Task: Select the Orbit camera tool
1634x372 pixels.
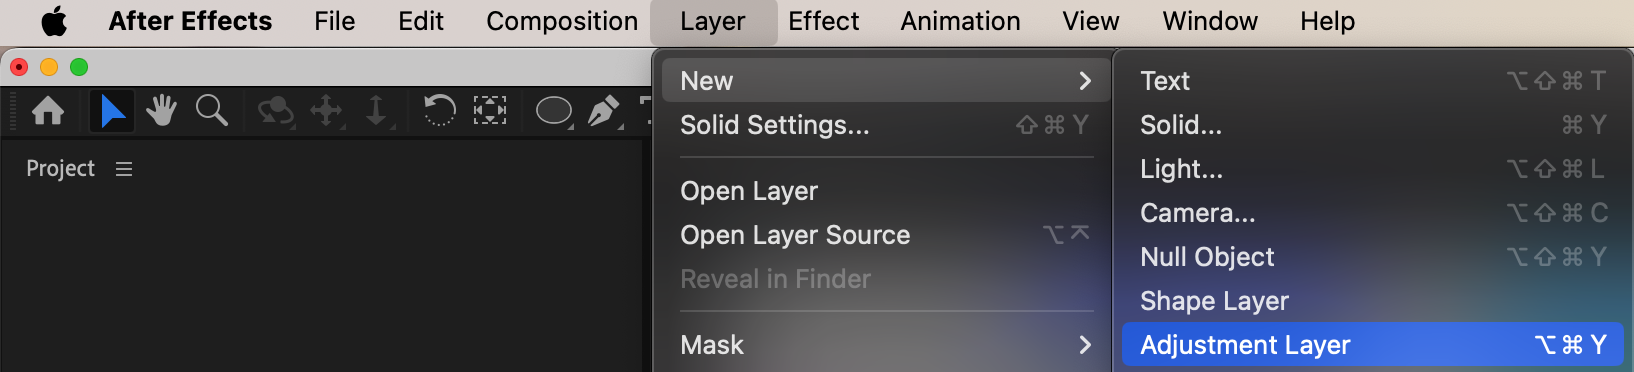Action: (x=275, y=111)
